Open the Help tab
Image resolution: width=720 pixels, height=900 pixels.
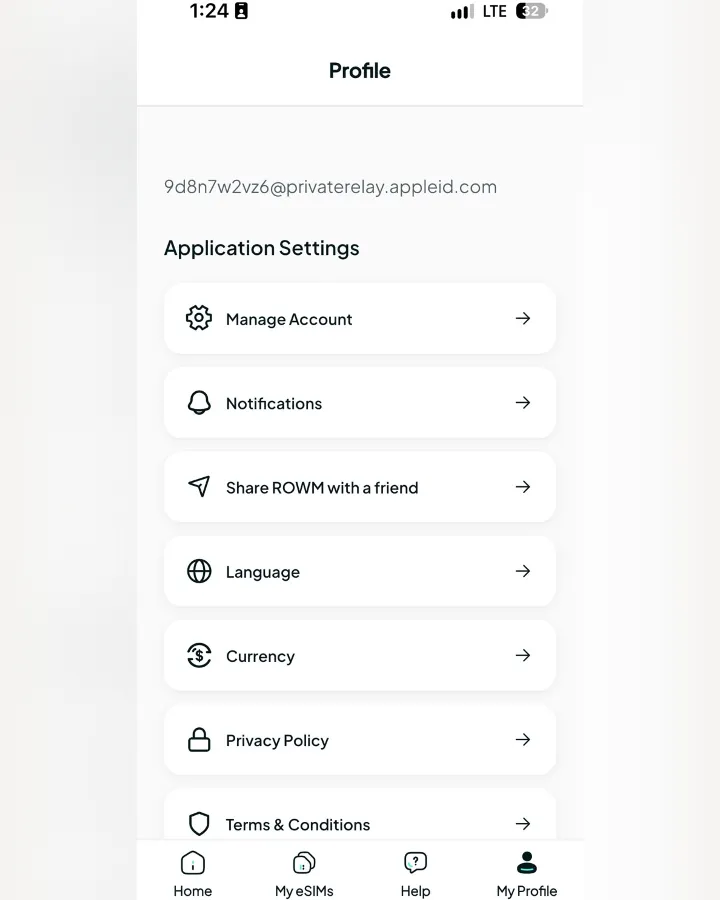415,874
